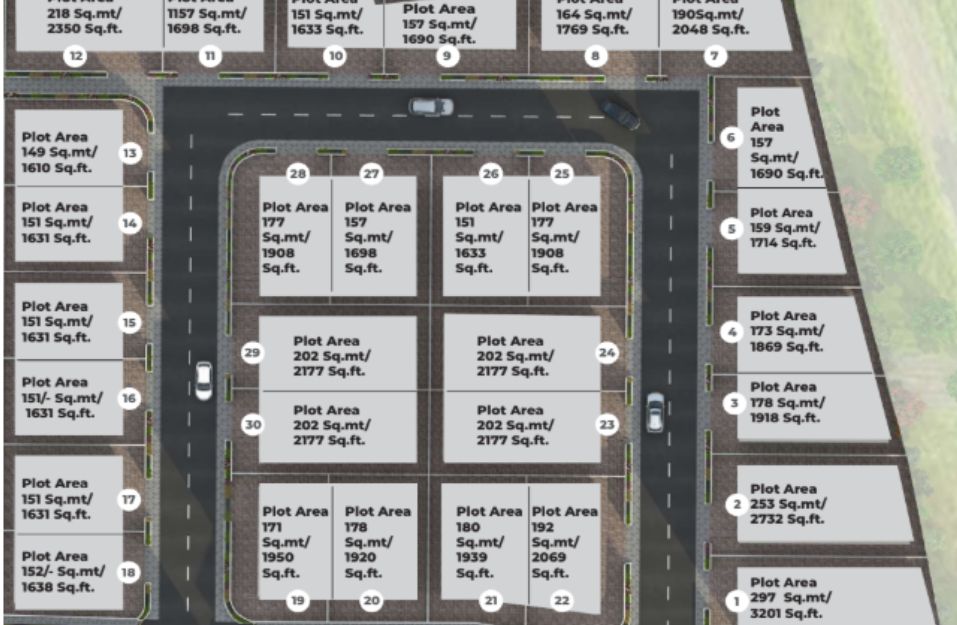
Task: Select the number 13 plot marker
Action: (130, 153)
